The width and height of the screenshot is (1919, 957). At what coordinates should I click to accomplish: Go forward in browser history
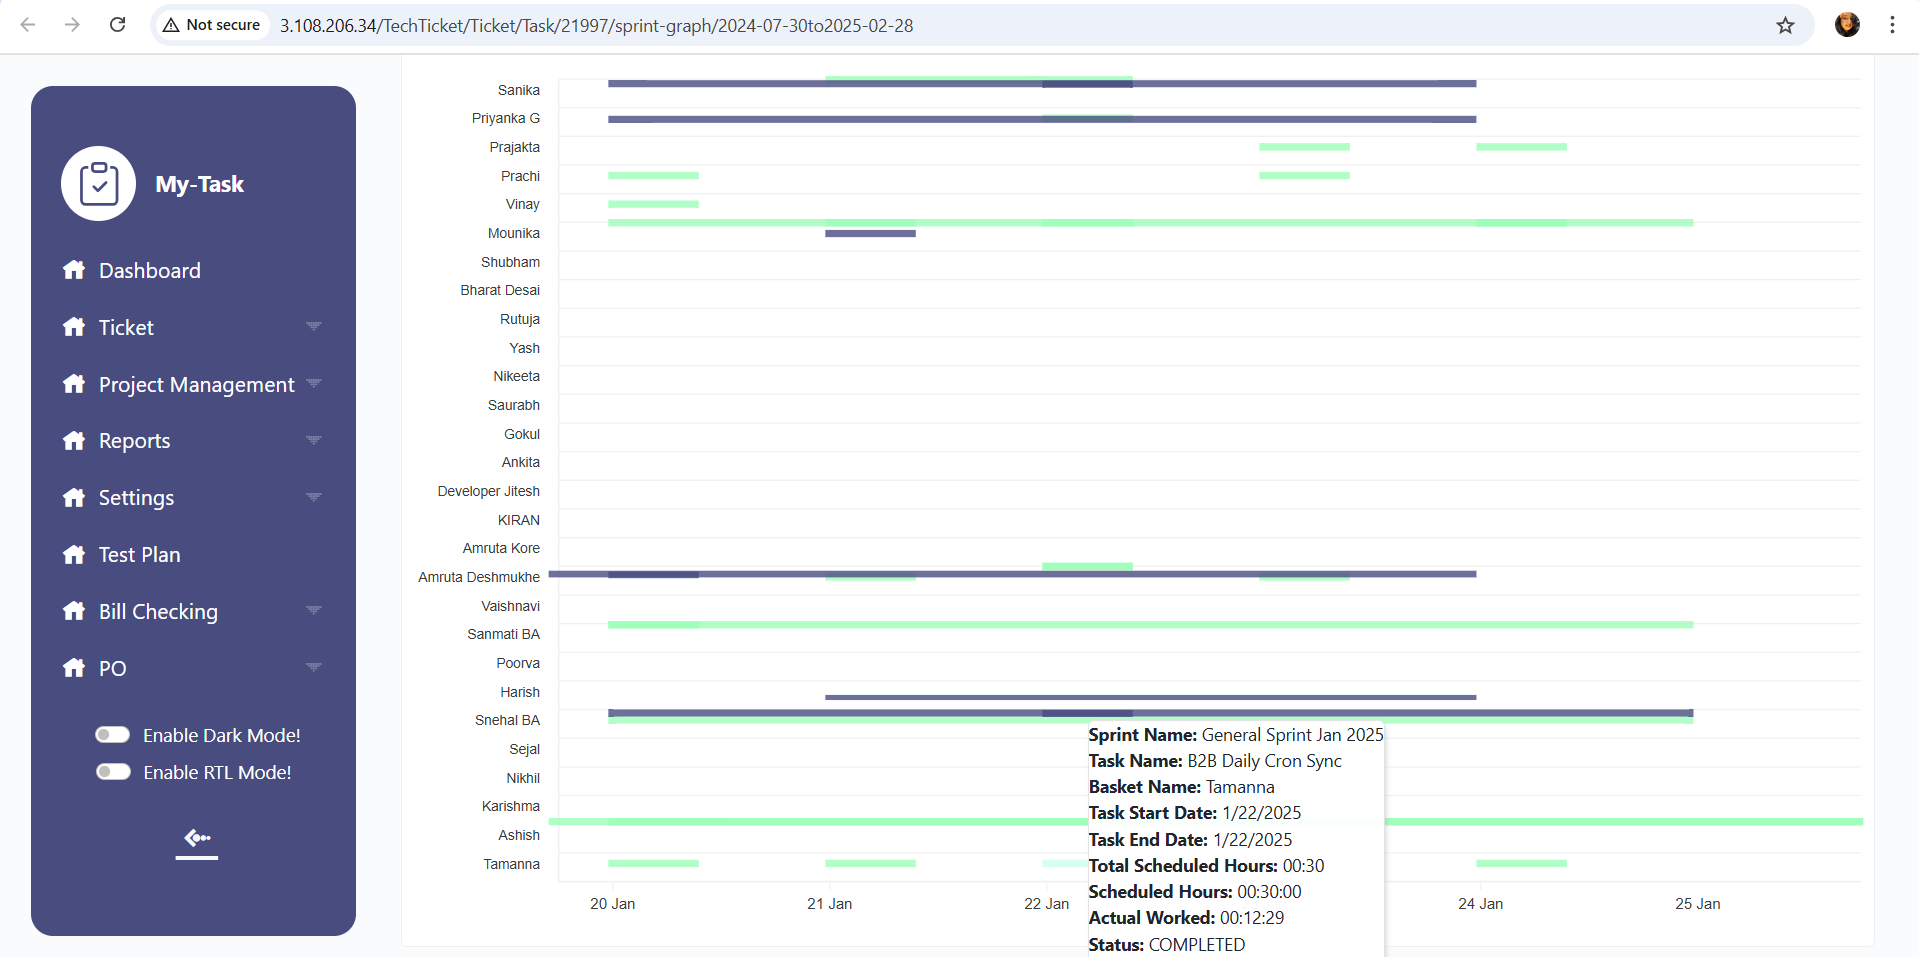(72, 25)
